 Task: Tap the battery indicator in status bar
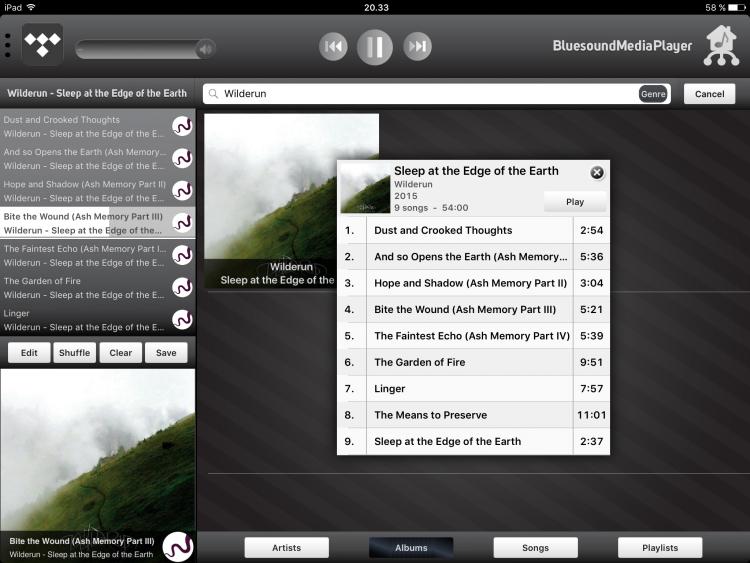point(737,7)
